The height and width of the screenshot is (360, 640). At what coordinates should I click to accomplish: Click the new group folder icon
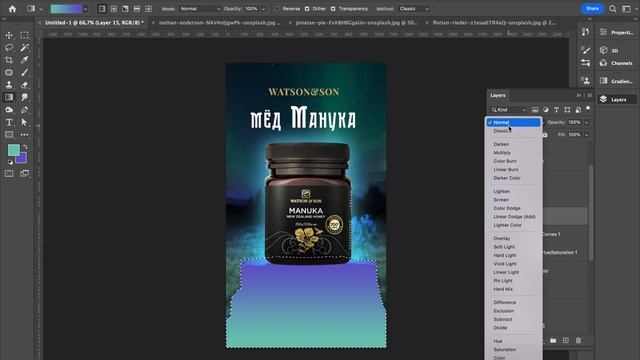553,340
